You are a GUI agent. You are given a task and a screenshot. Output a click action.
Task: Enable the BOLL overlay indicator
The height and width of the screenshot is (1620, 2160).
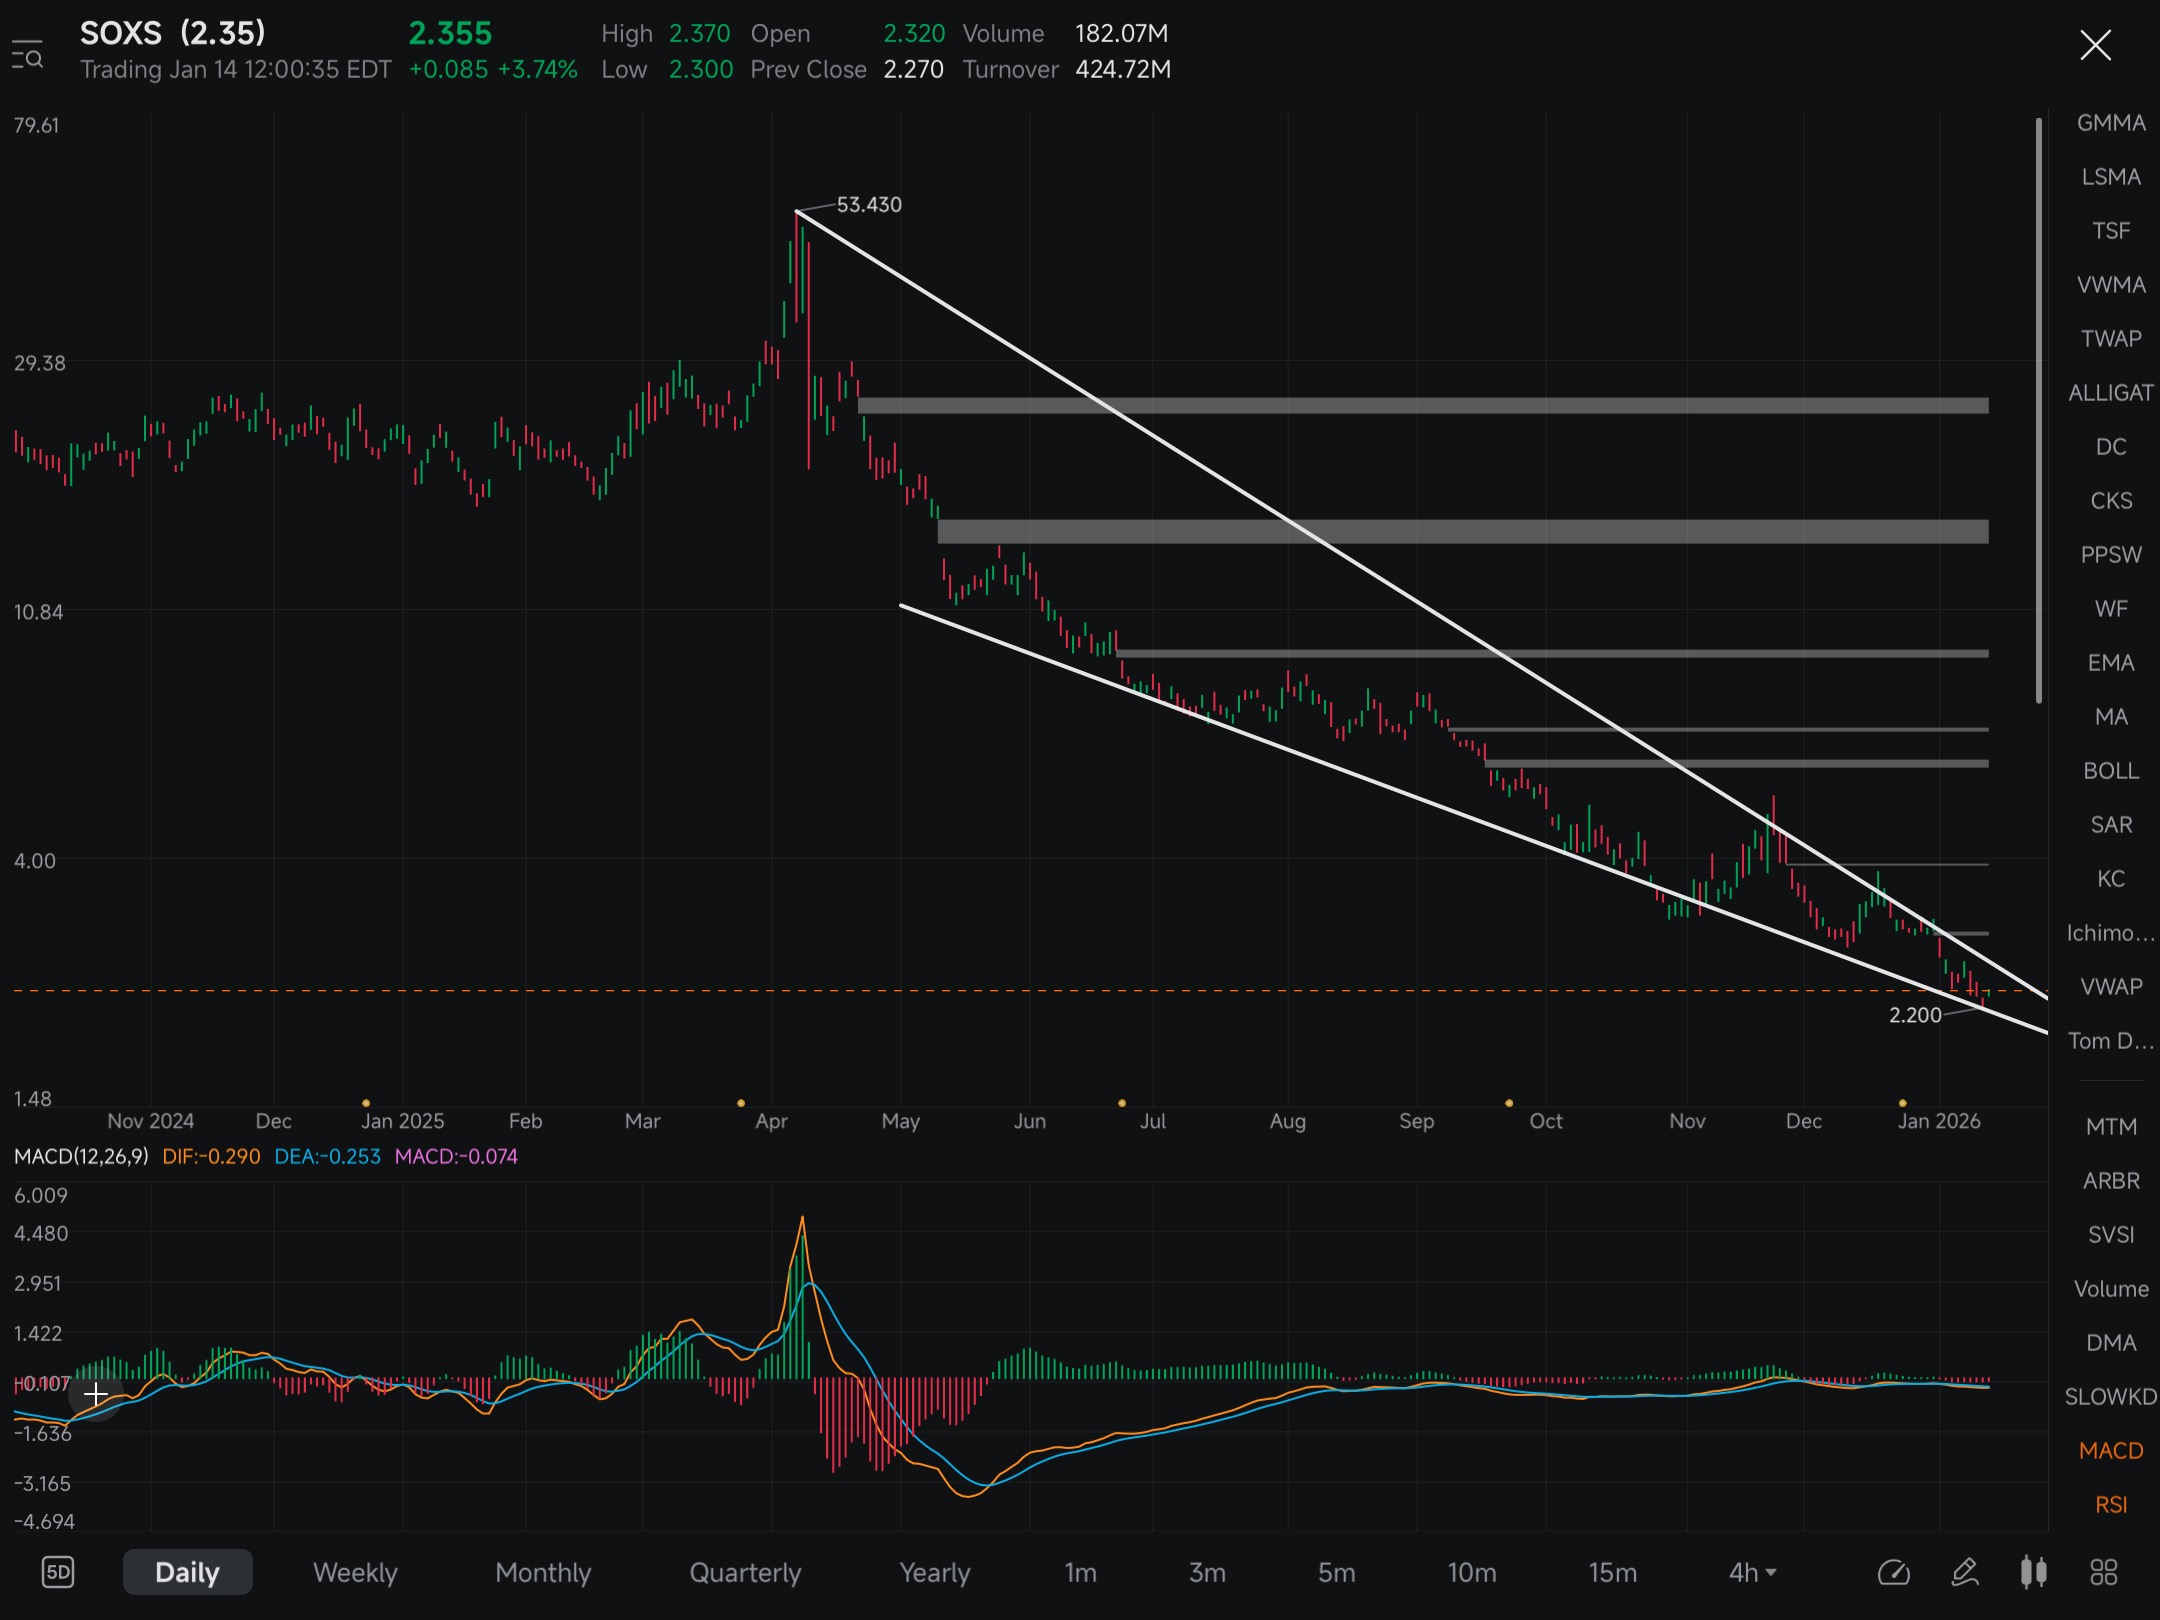[2110, 770]
